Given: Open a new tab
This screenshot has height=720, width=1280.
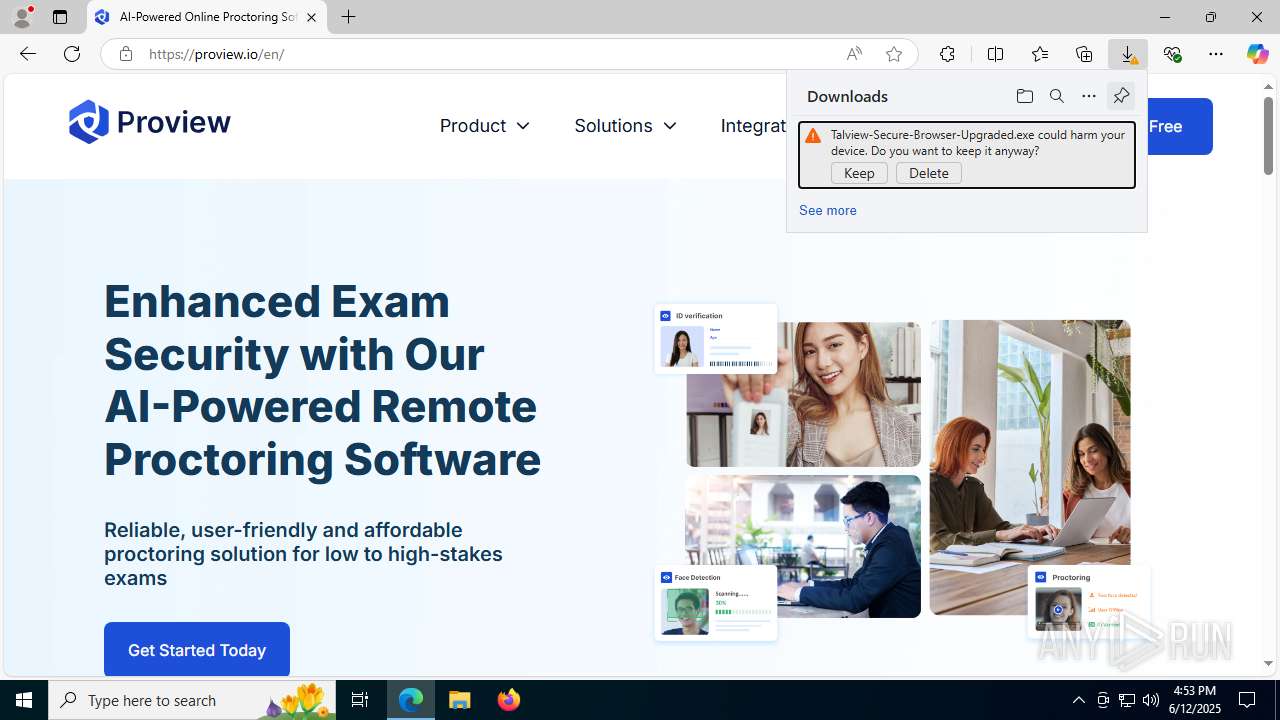Looking at the screenshot, I should (348, 17).
